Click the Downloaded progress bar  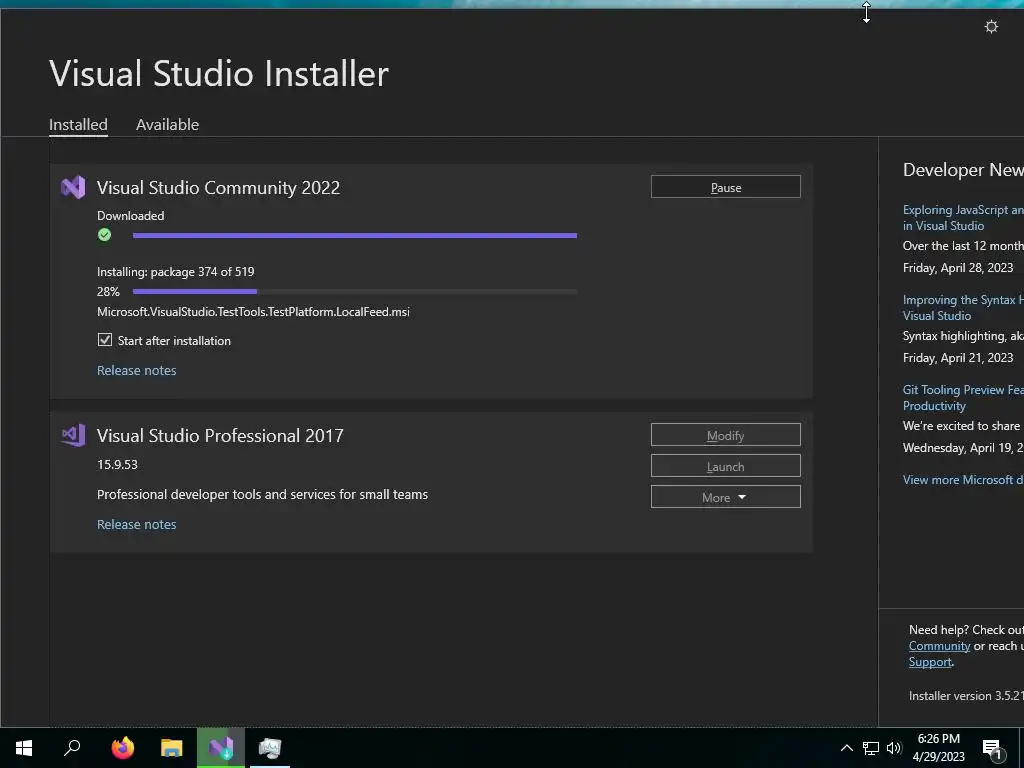355,235
